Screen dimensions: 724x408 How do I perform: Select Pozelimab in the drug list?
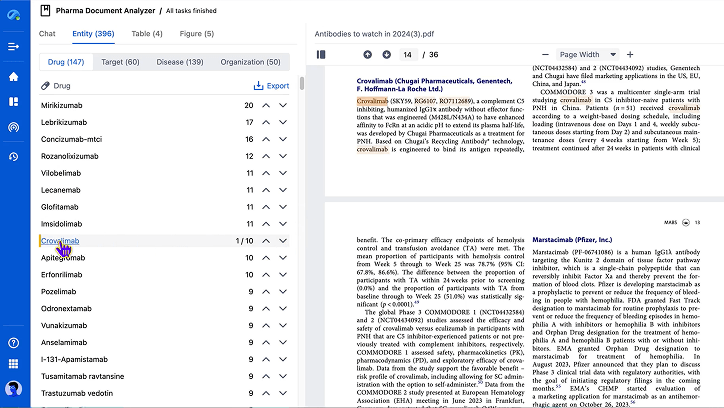58,291
